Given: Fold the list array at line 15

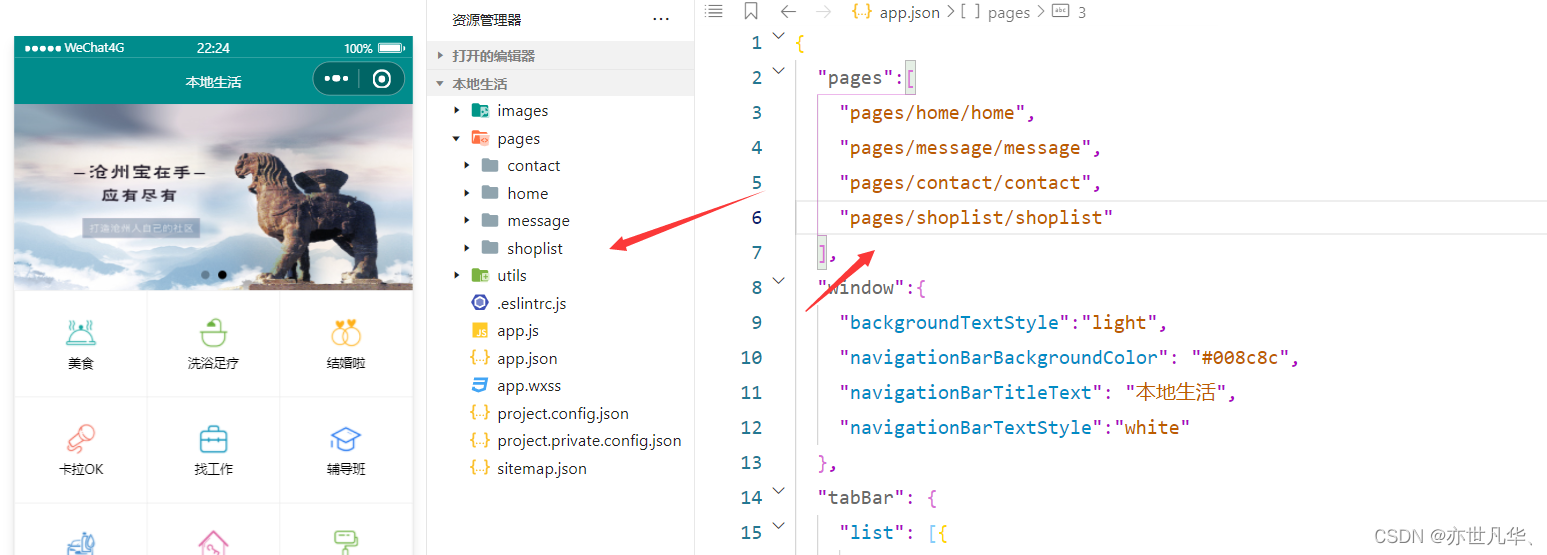Looking at the screenshot, I should tap(779, 527).
